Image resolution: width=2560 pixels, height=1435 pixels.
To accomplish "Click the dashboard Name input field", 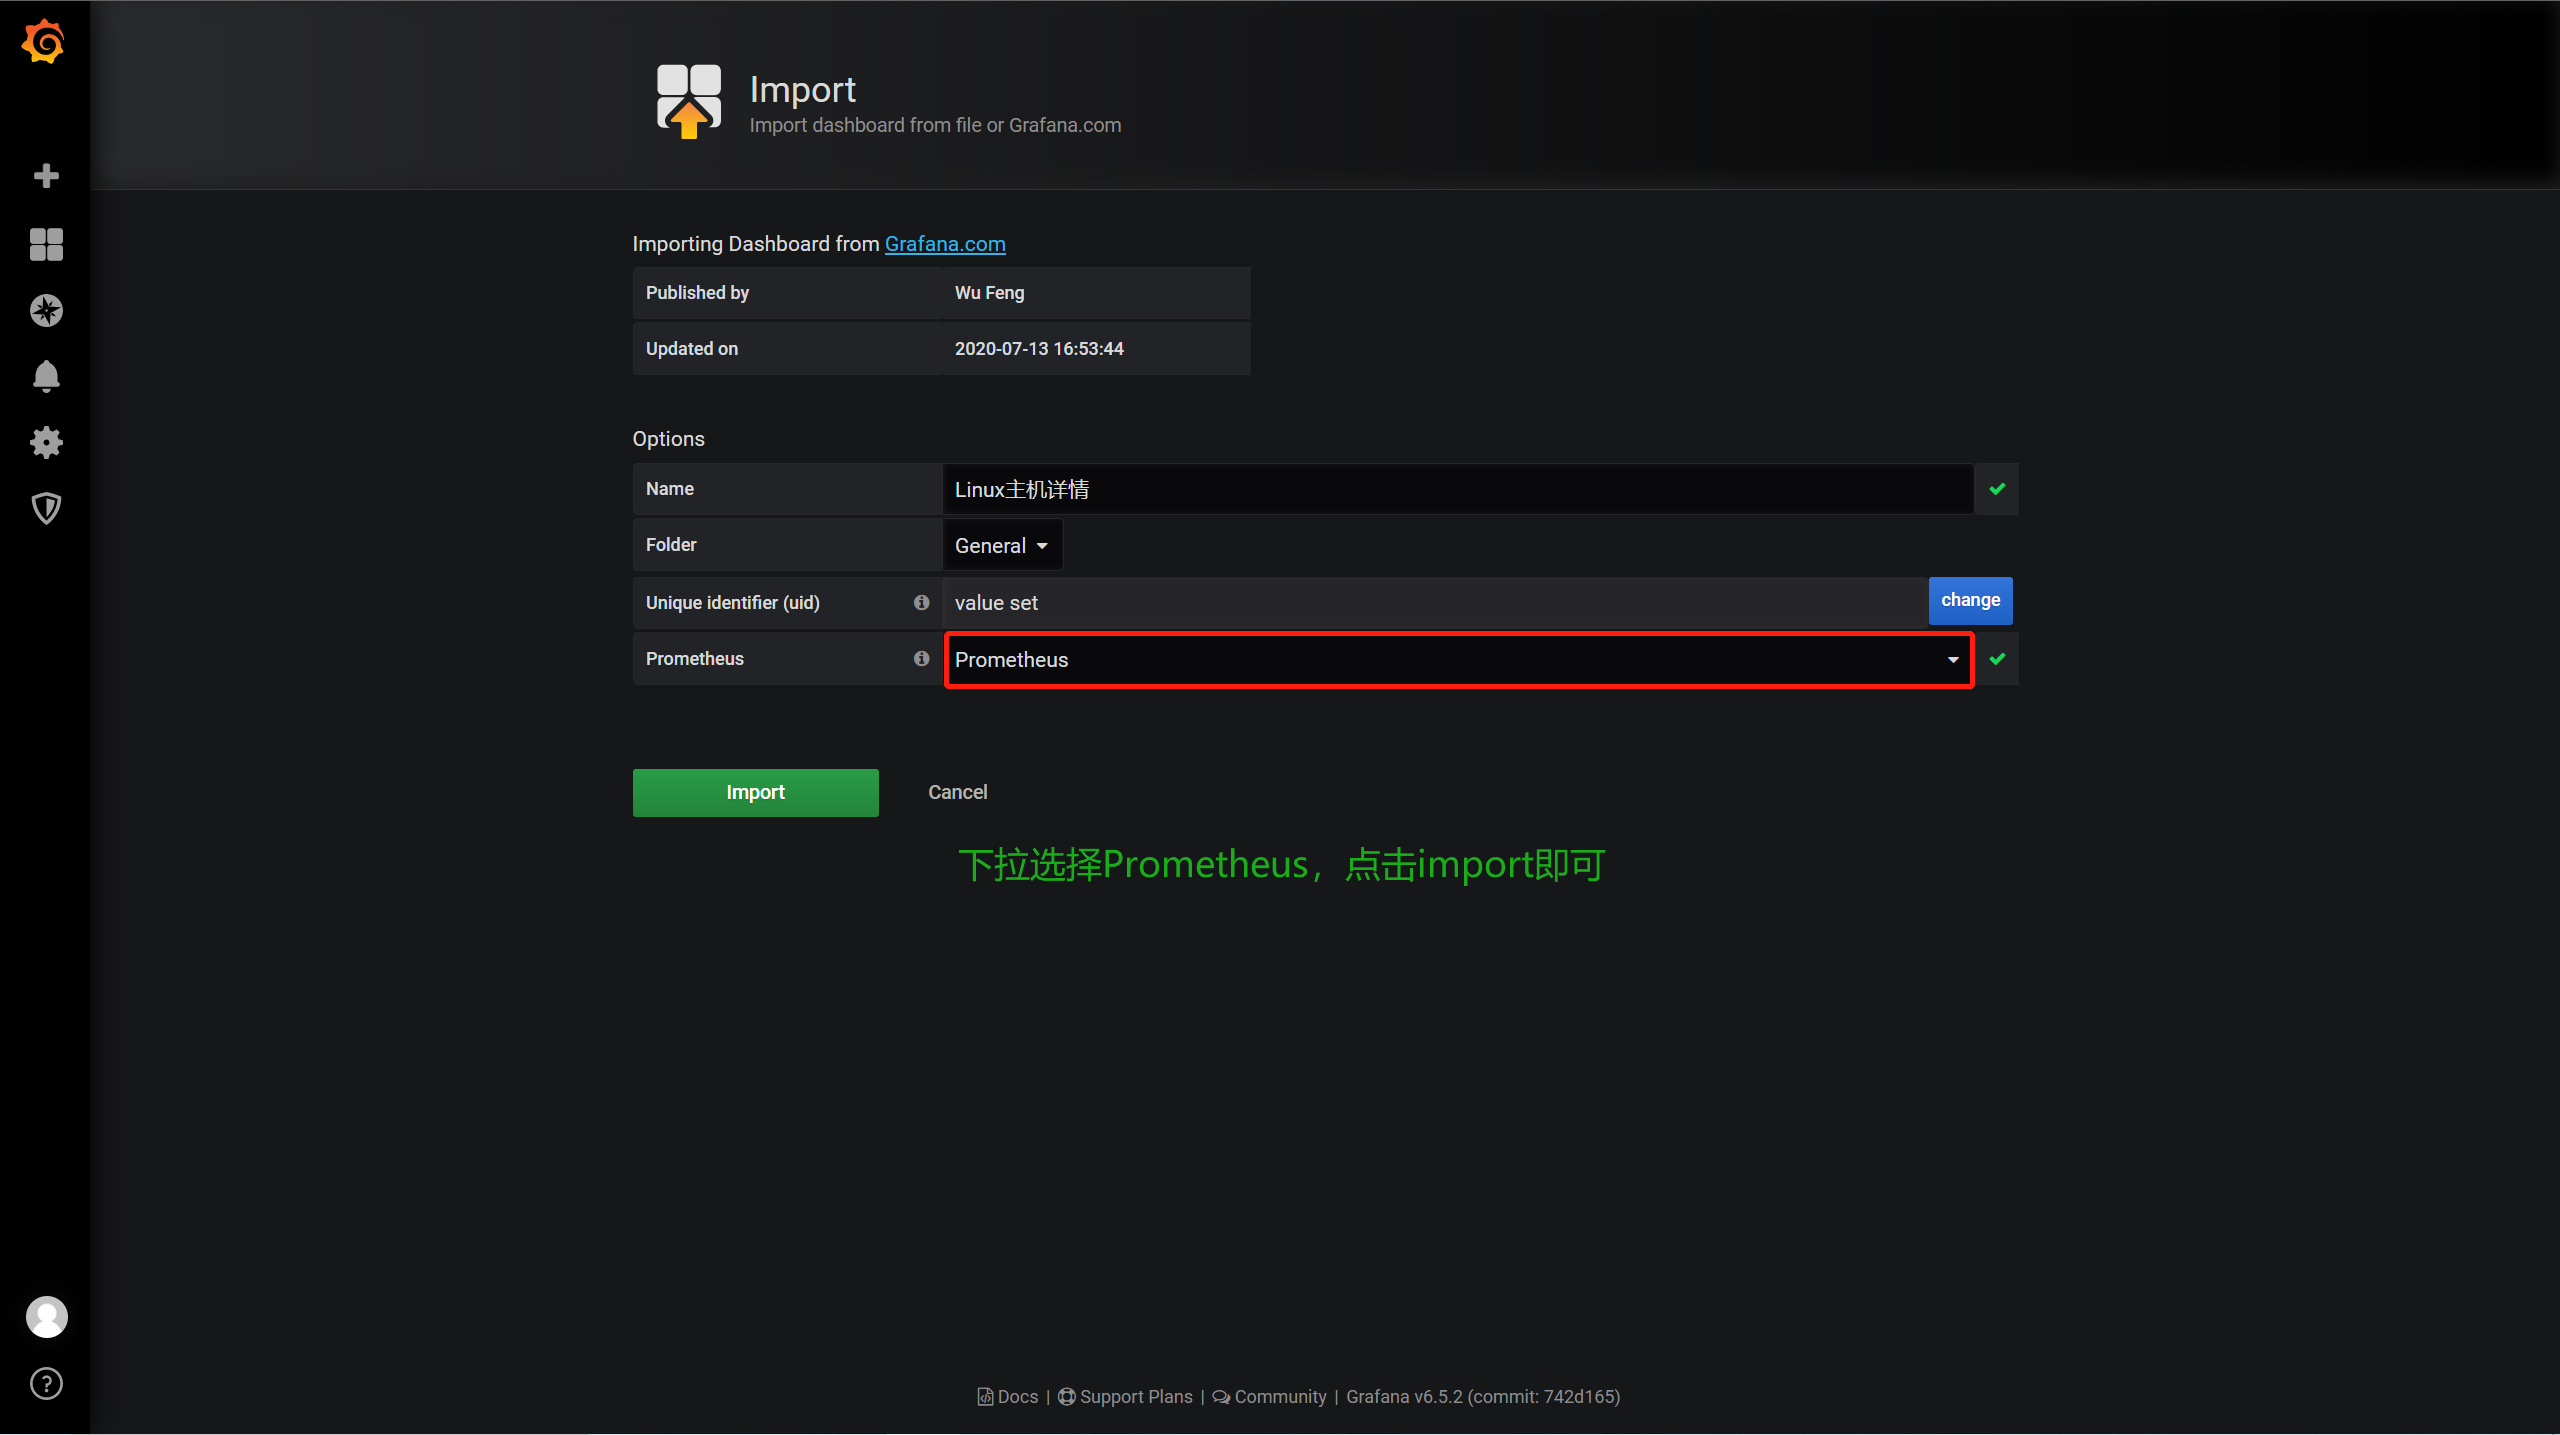I will [x=1456, y=489].
